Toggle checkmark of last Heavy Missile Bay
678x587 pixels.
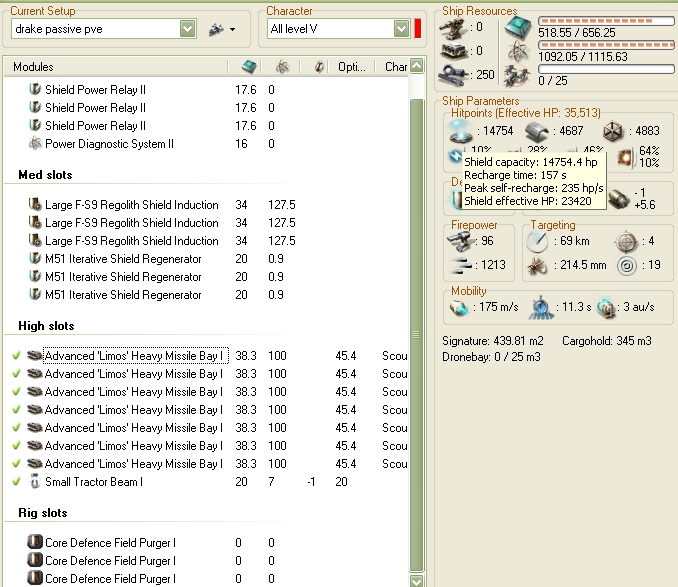[16, 464]
